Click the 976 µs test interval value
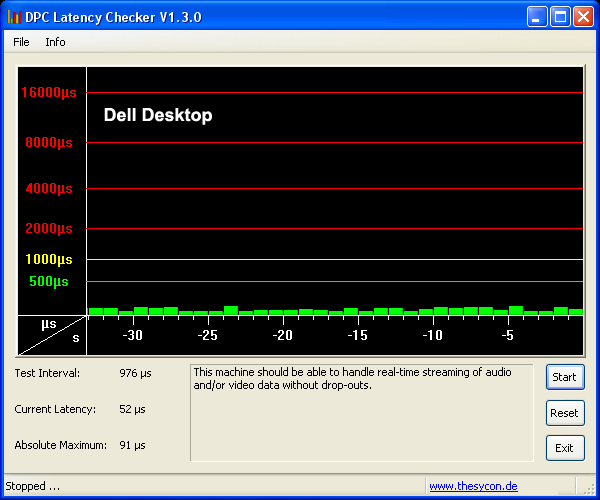Viewport: 600px width, 500px height. tap(135, 373)
